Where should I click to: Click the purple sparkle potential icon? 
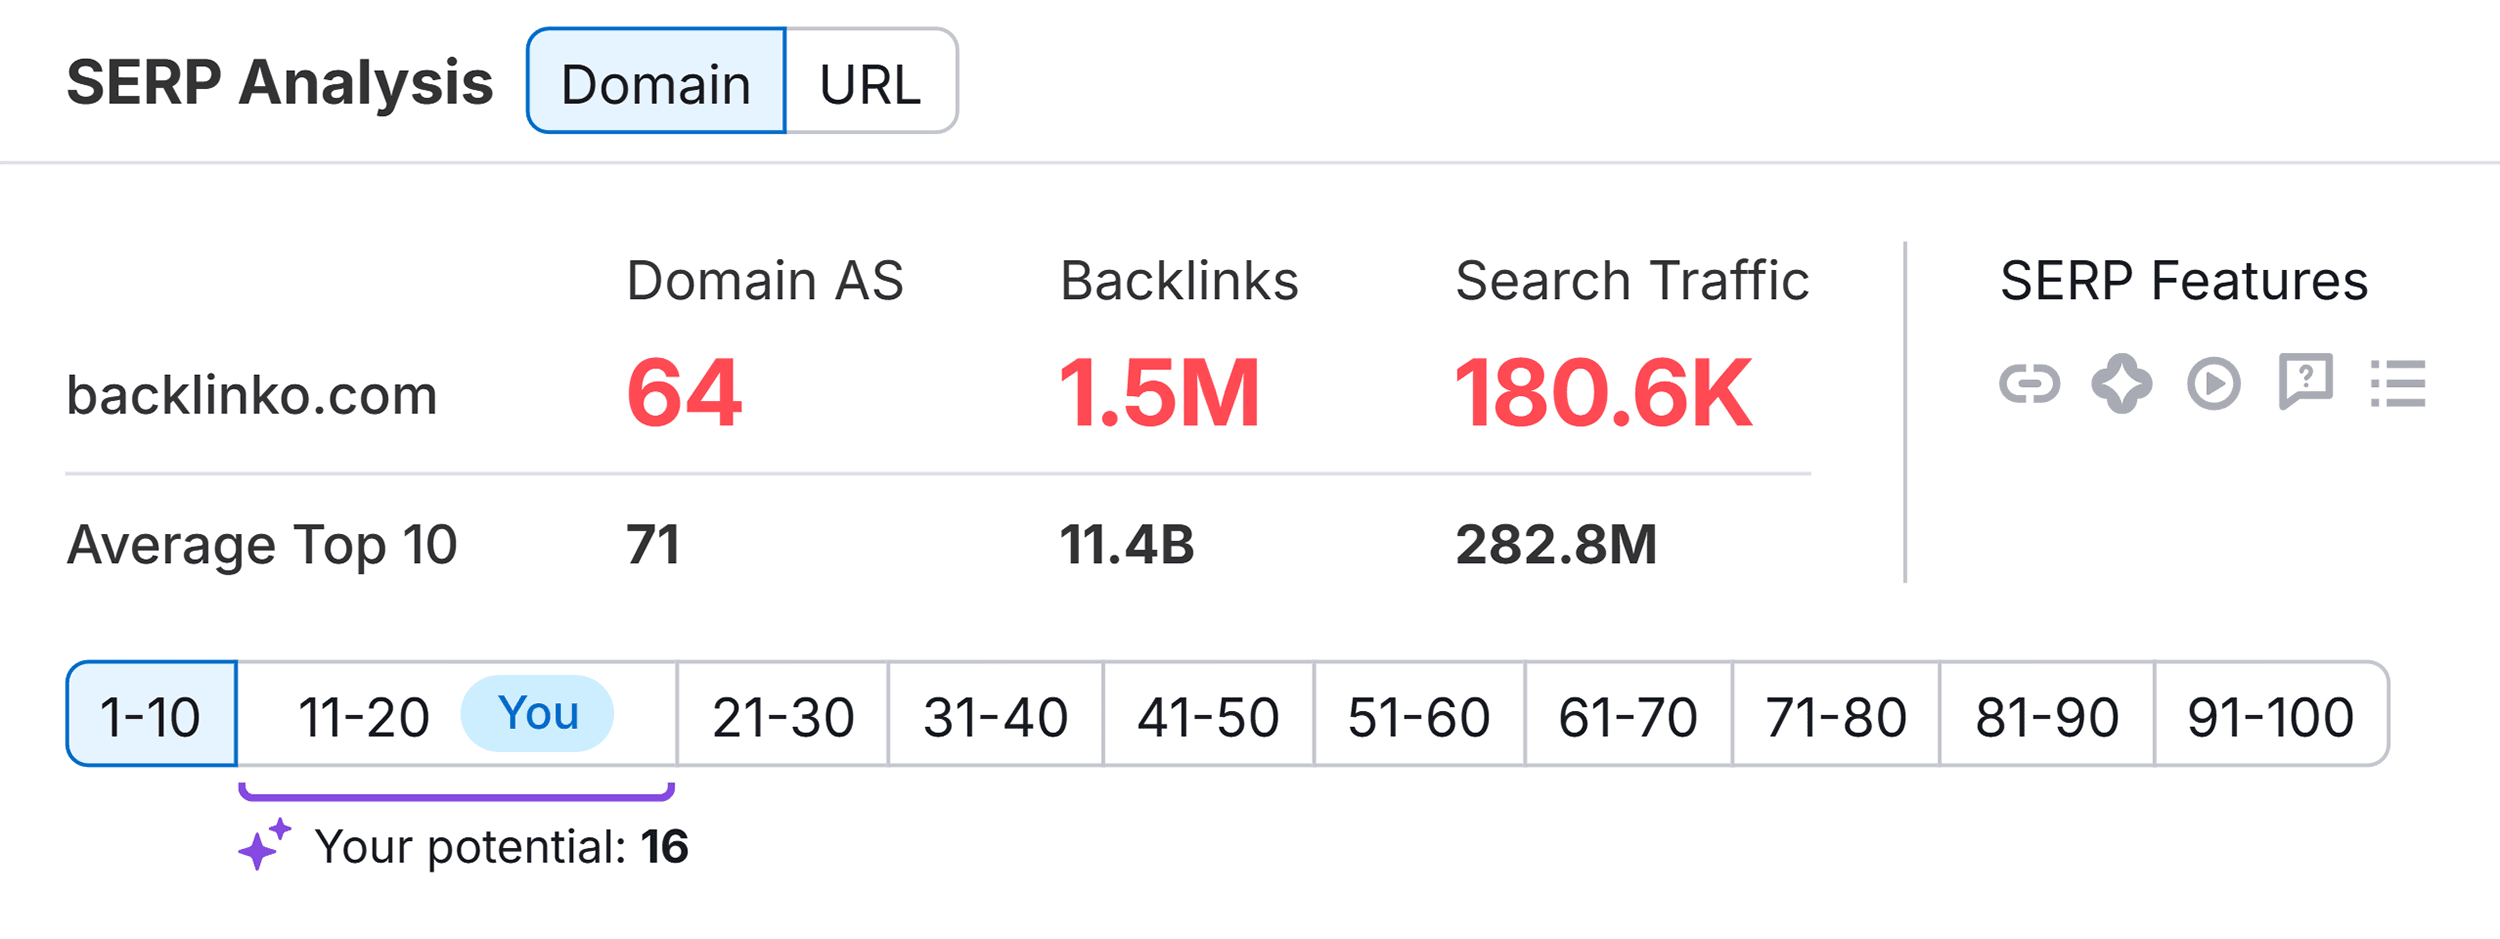click(x=264, y=844)
